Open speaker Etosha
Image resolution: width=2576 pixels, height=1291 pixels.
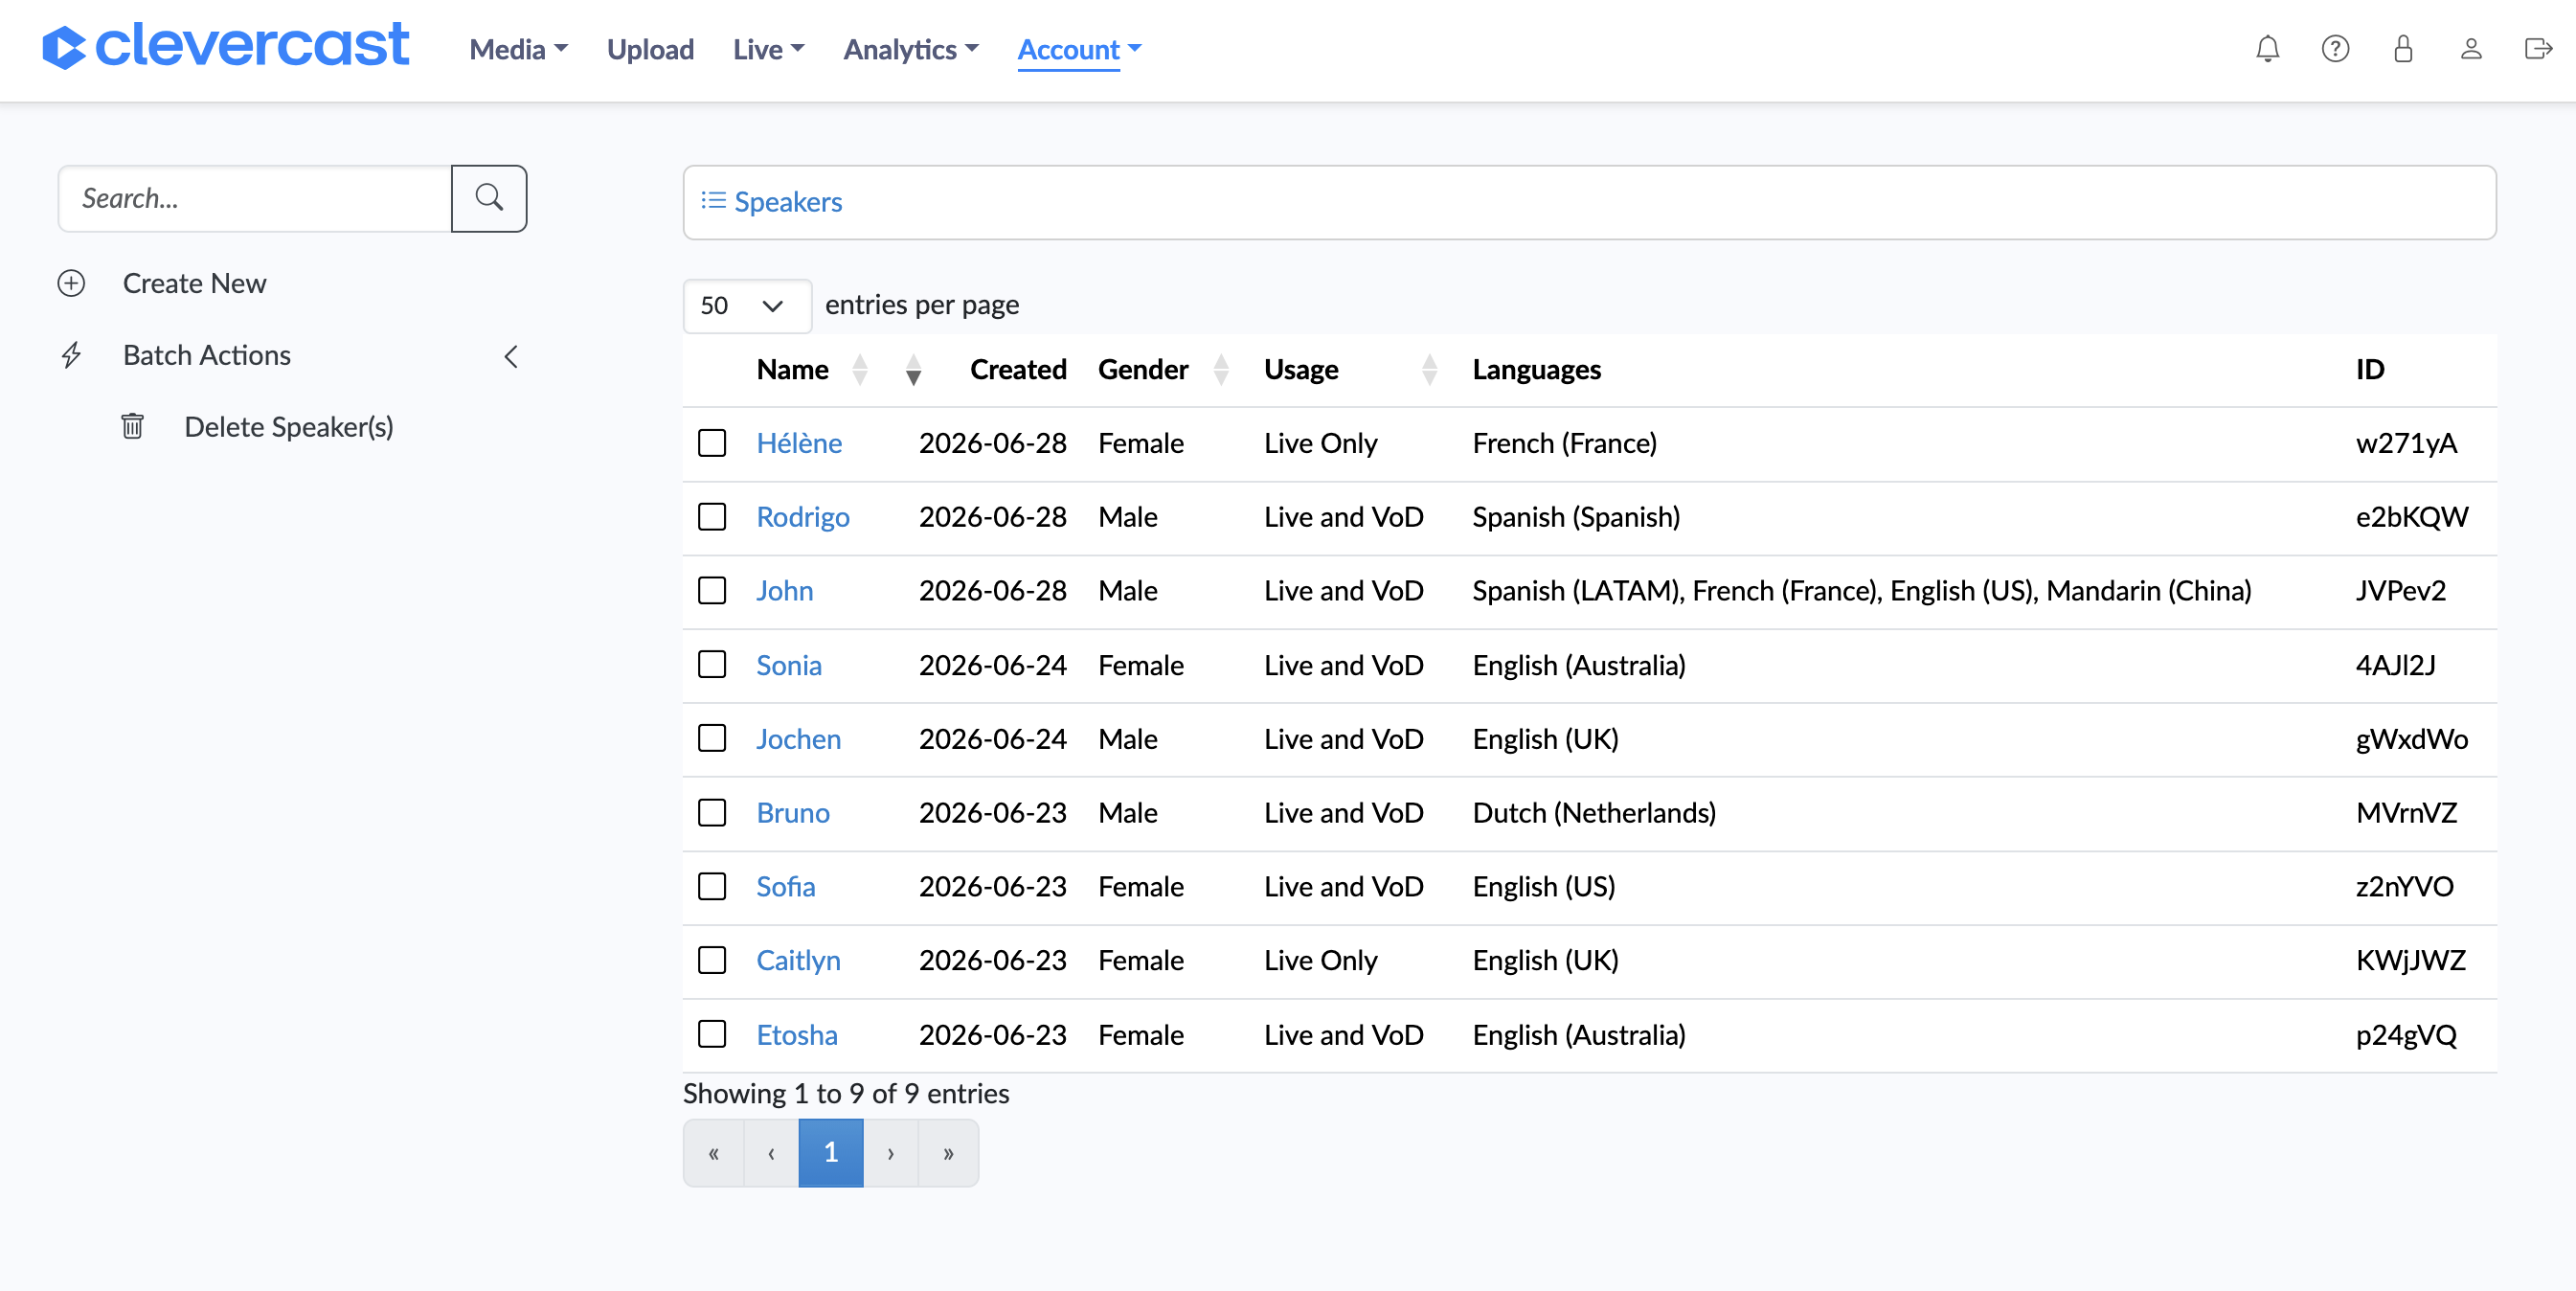tap(796, 1035)
